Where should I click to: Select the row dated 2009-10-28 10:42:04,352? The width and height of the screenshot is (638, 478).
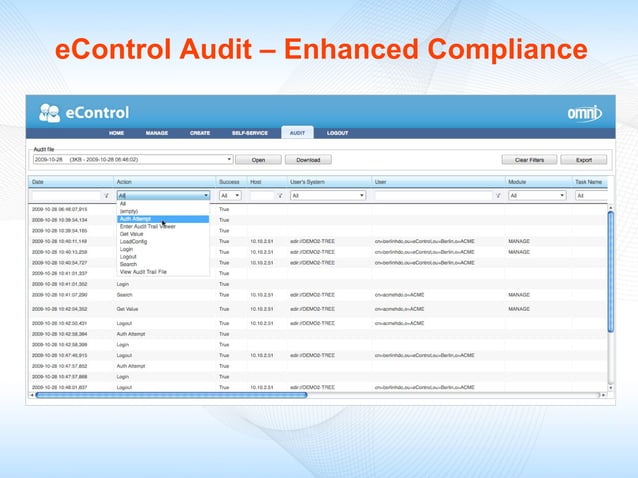(x=318, y=309)
